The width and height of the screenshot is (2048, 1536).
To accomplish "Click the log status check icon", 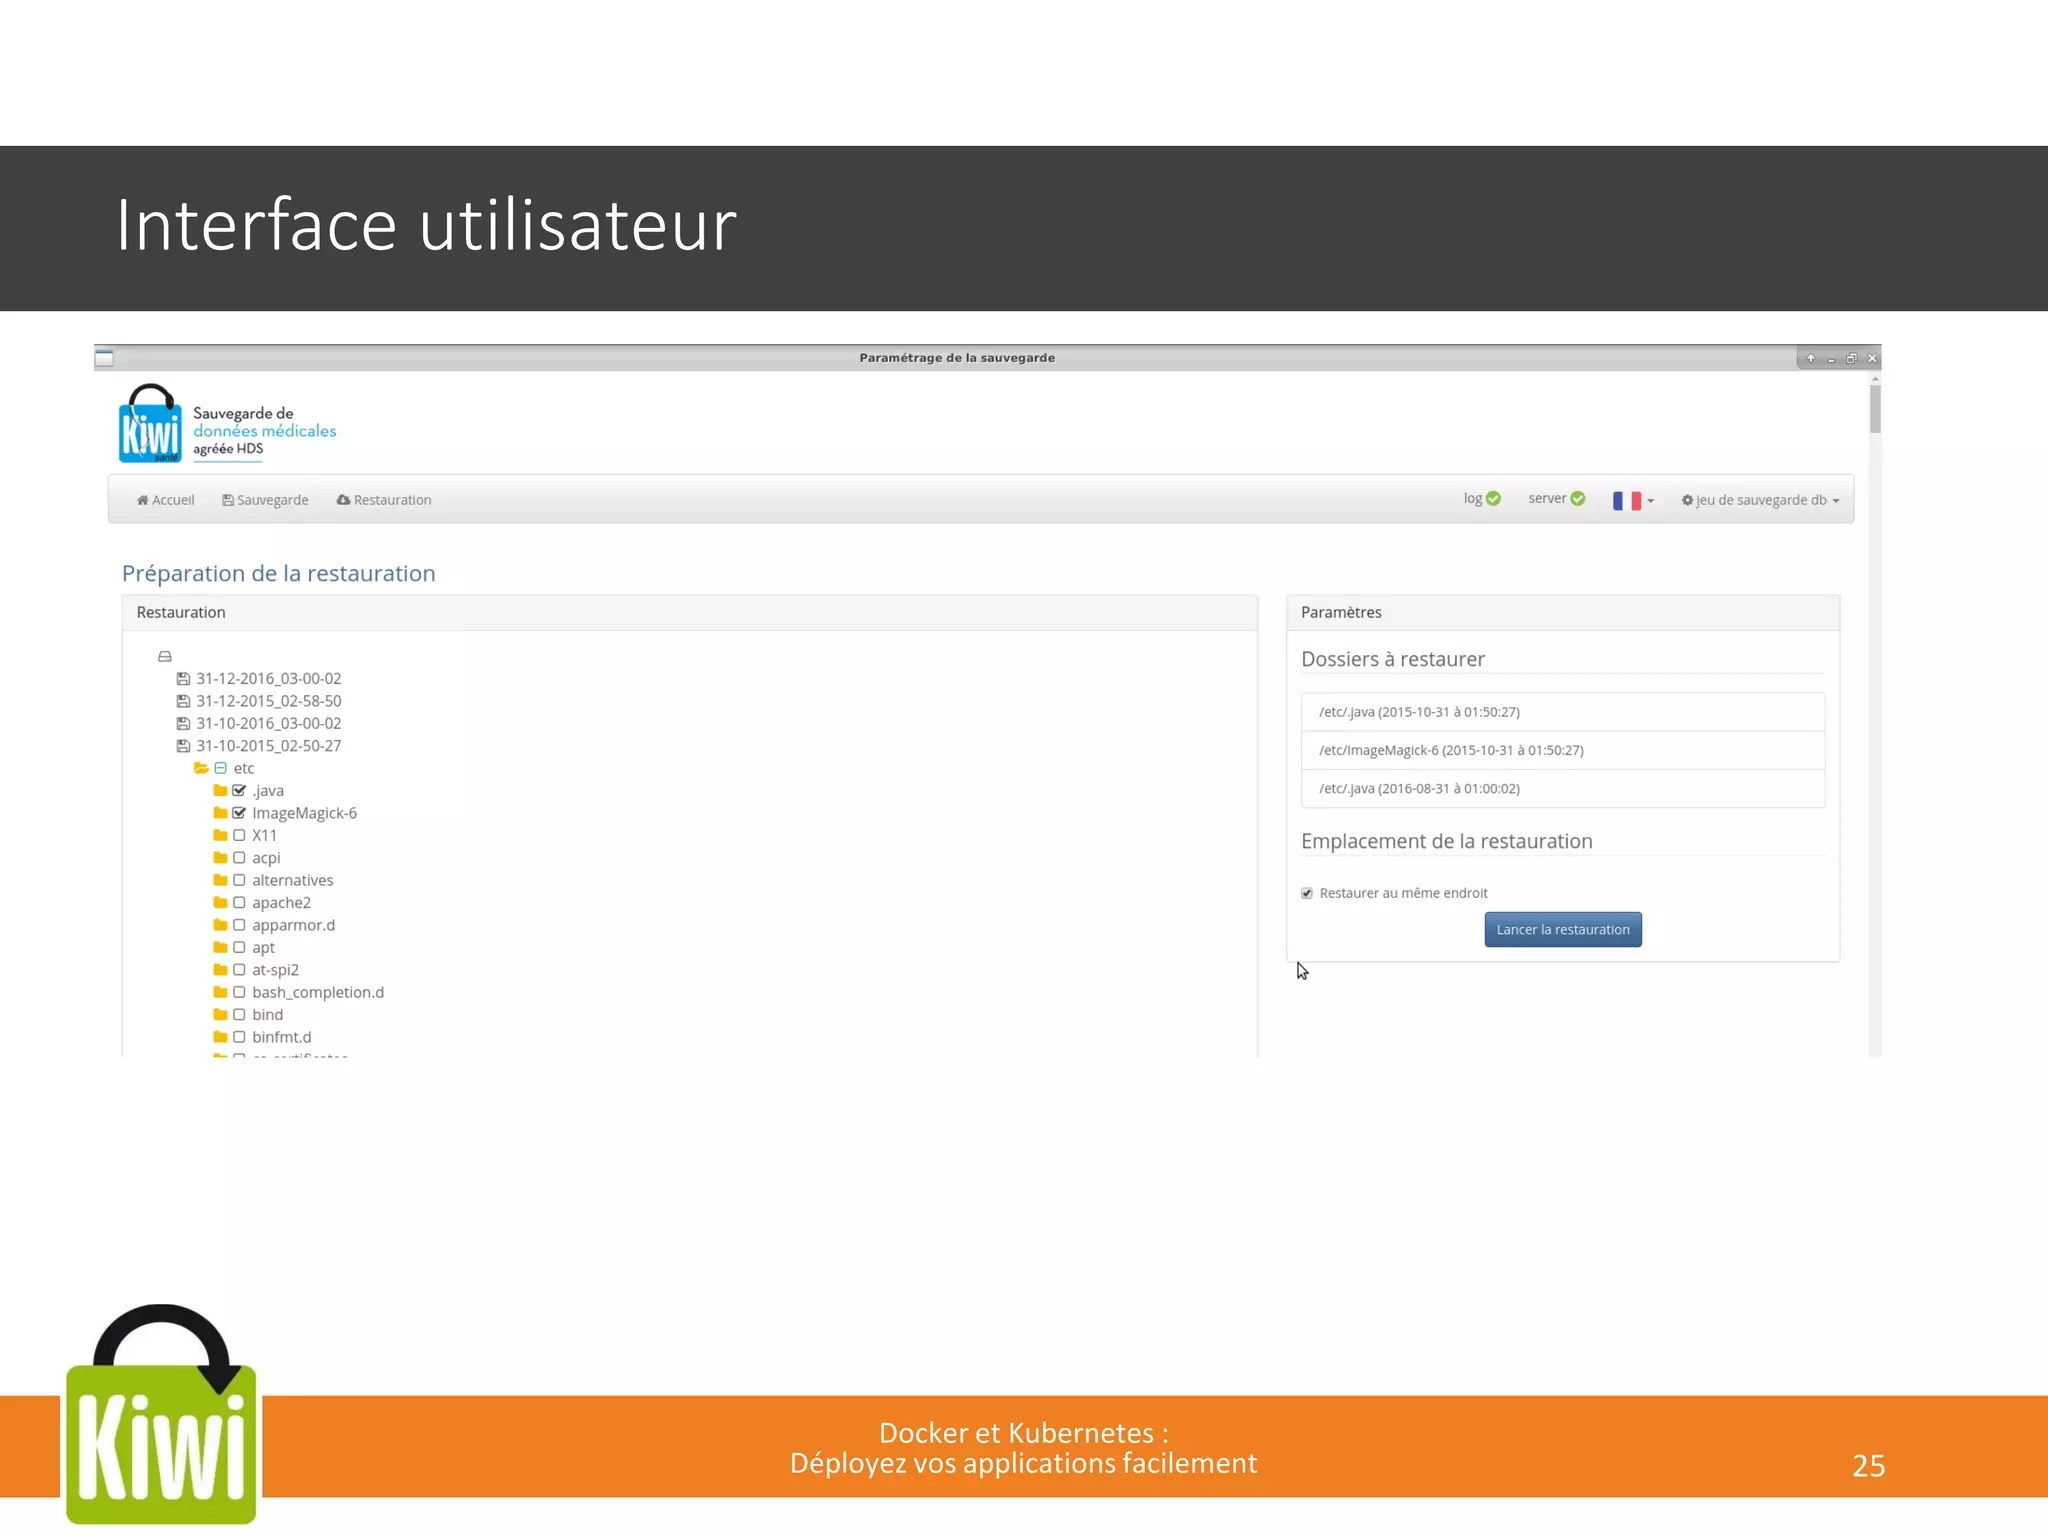I will (x=1493, y=499).
